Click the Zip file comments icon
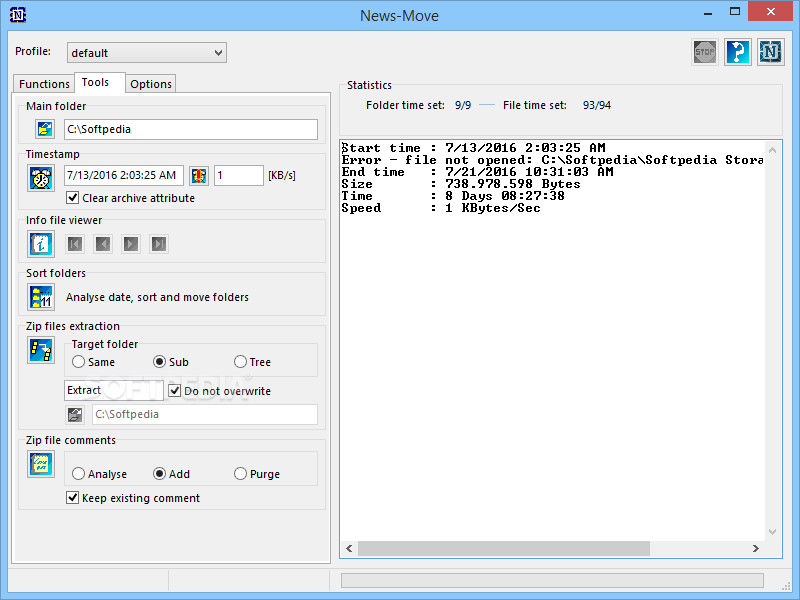The width and height of the screenshot is (800, 600). pyautogui.click(x=41, y=464)
